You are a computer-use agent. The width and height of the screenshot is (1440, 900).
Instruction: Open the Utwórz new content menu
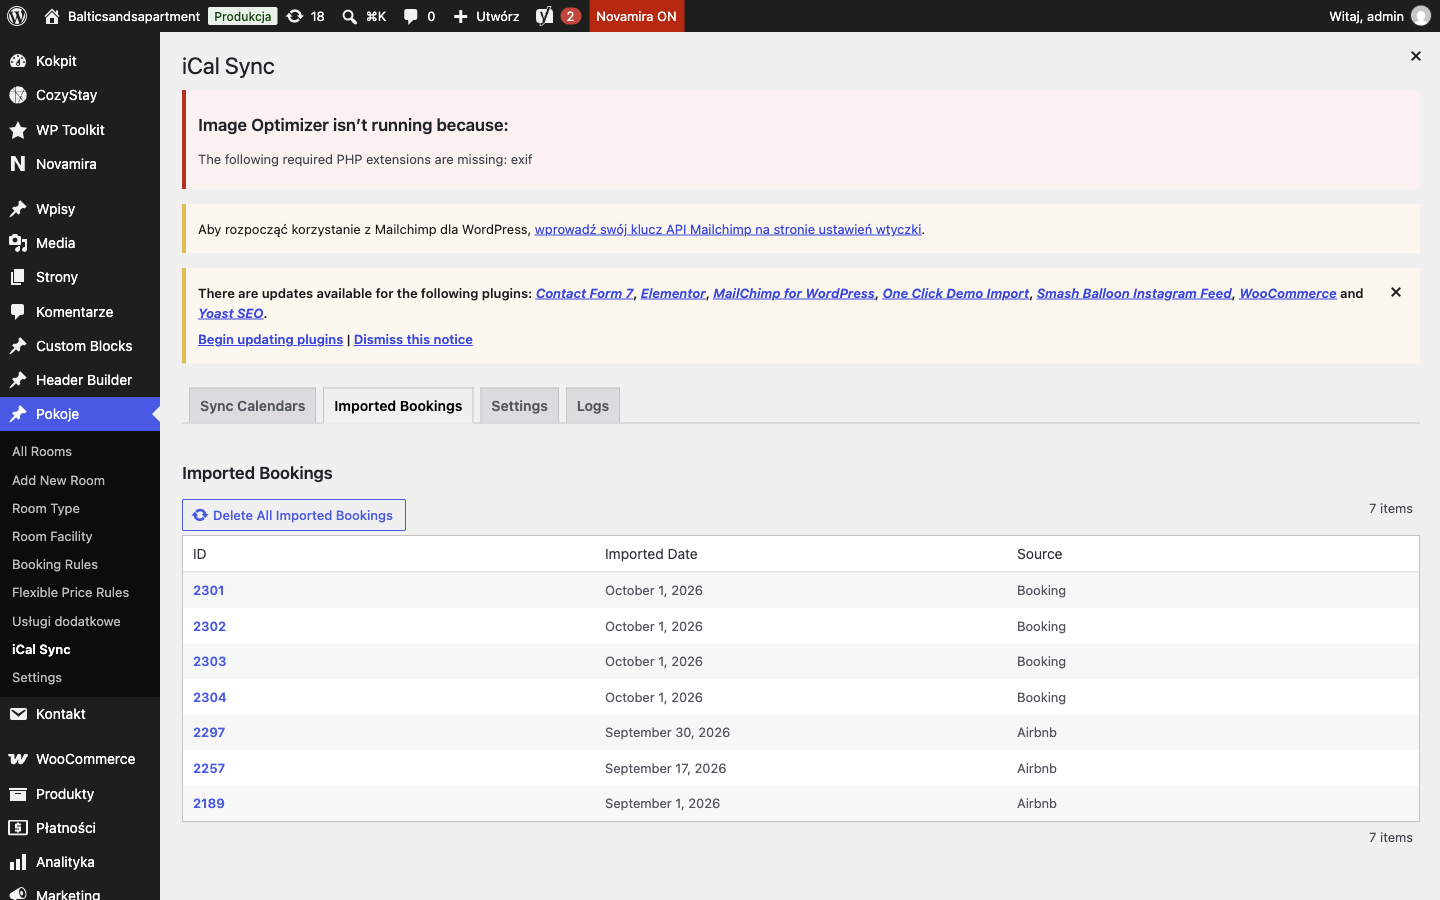pyautogui.click(x=486, y=16)
